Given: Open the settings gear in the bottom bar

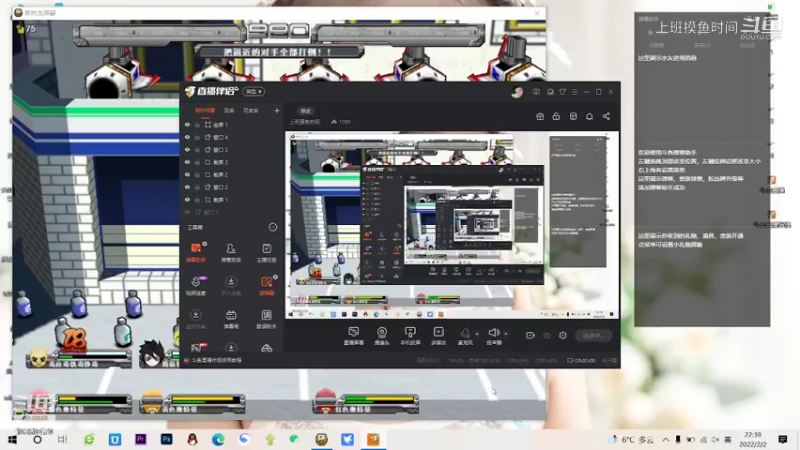Looking at the screenshot, I should tap(563, 335).
